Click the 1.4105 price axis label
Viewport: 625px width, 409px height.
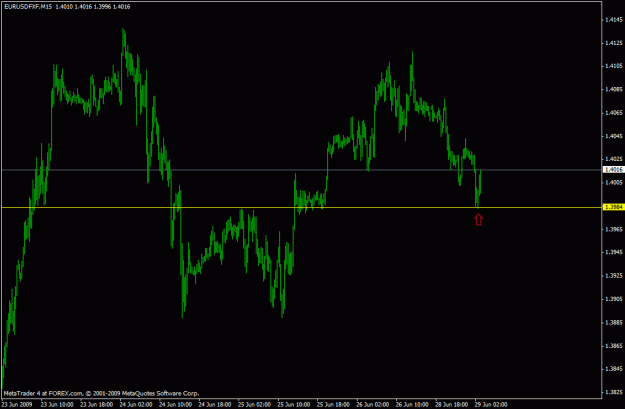(614, 66)
